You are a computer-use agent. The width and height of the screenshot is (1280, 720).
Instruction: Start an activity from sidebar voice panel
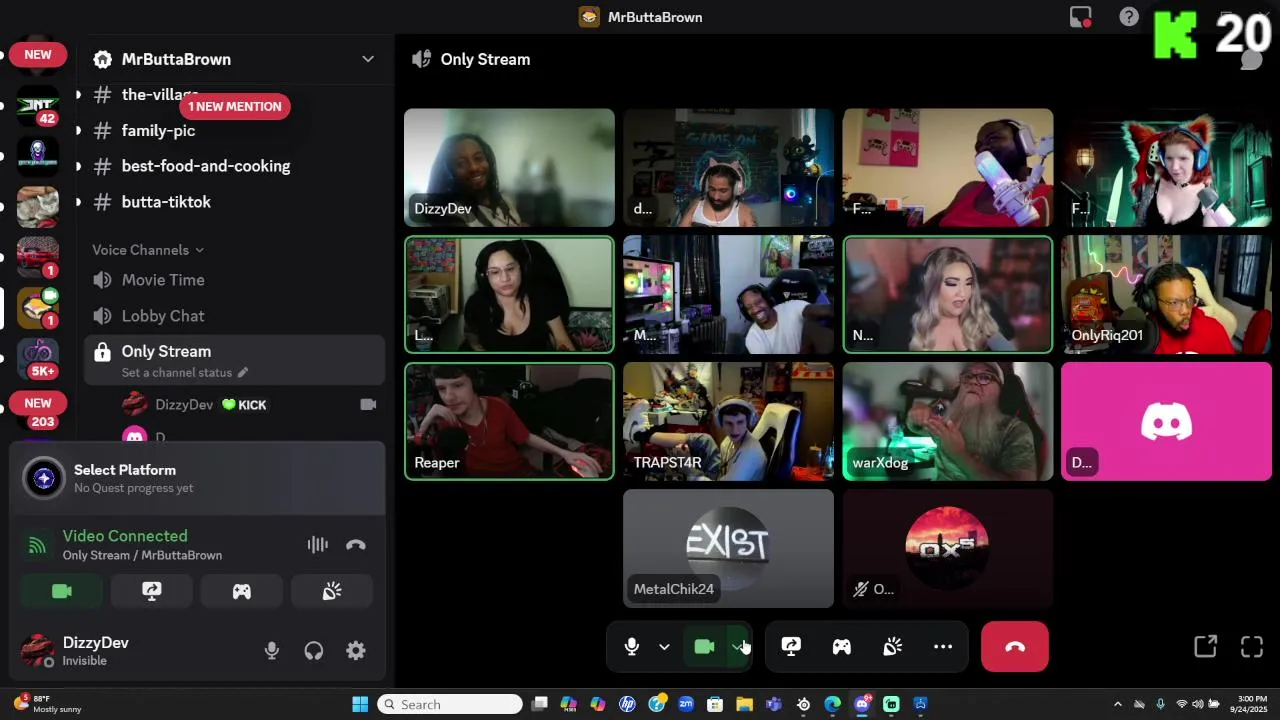[x=242, y=592]
